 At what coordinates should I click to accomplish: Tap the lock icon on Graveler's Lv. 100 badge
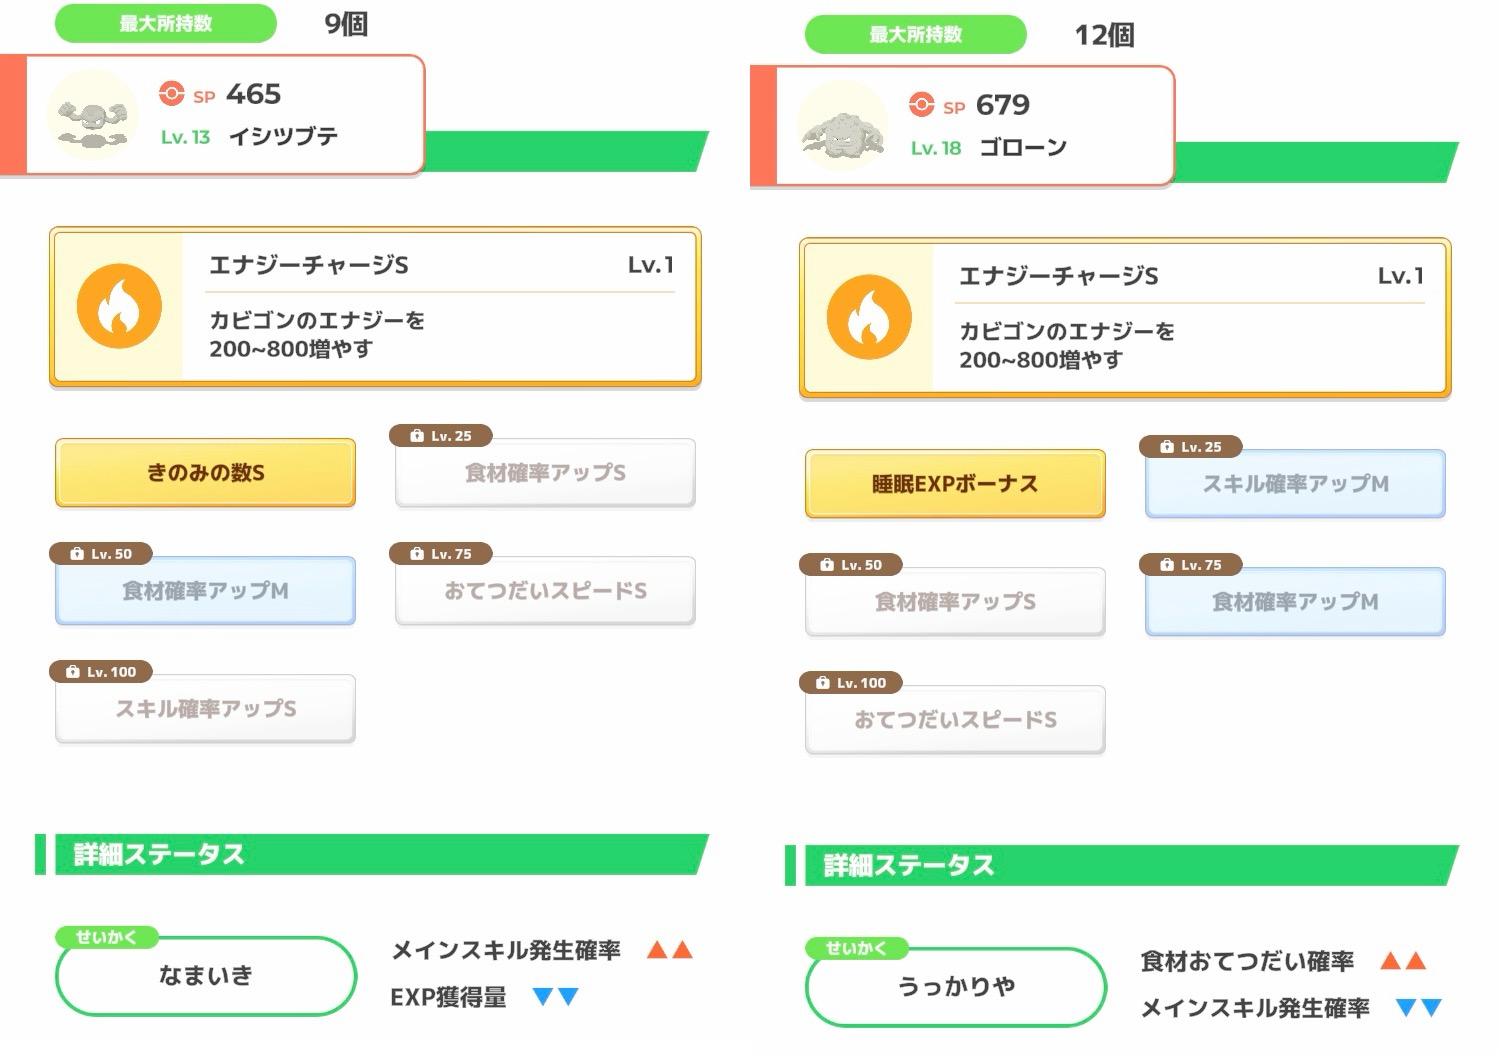click(822, 683)
